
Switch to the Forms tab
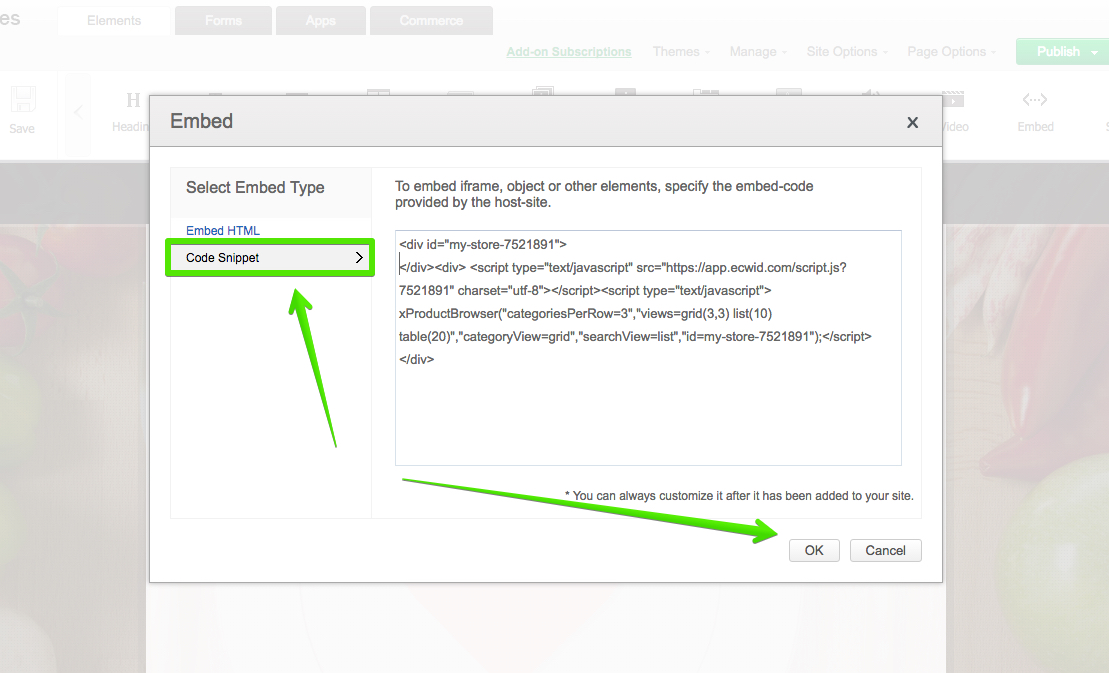point(223,21)
